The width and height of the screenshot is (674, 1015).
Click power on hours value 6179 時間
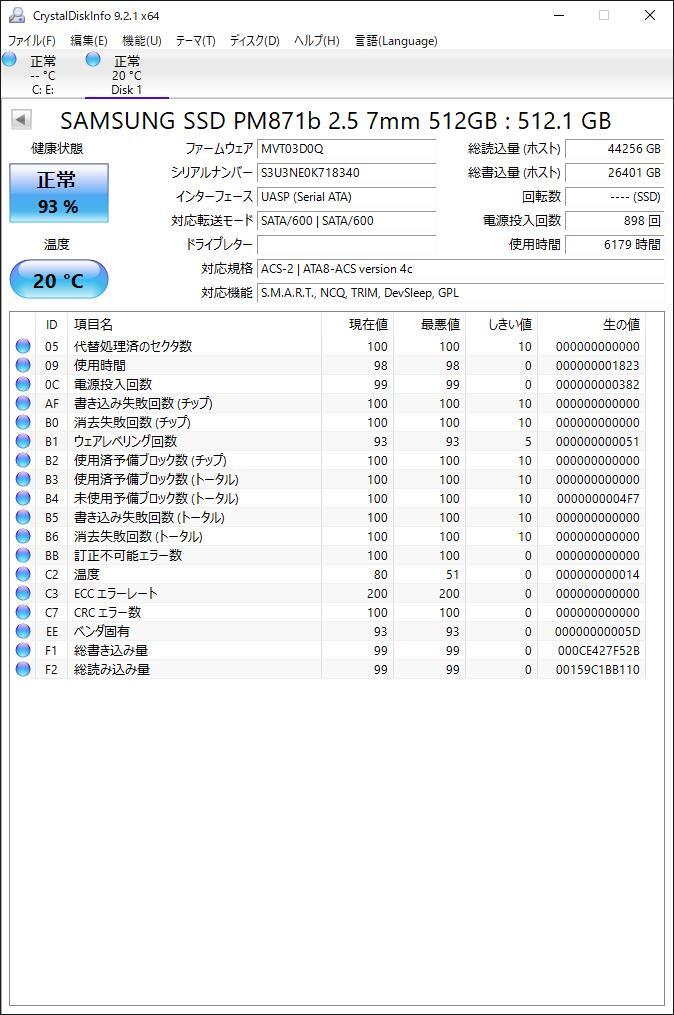click(x=614, y=245)
